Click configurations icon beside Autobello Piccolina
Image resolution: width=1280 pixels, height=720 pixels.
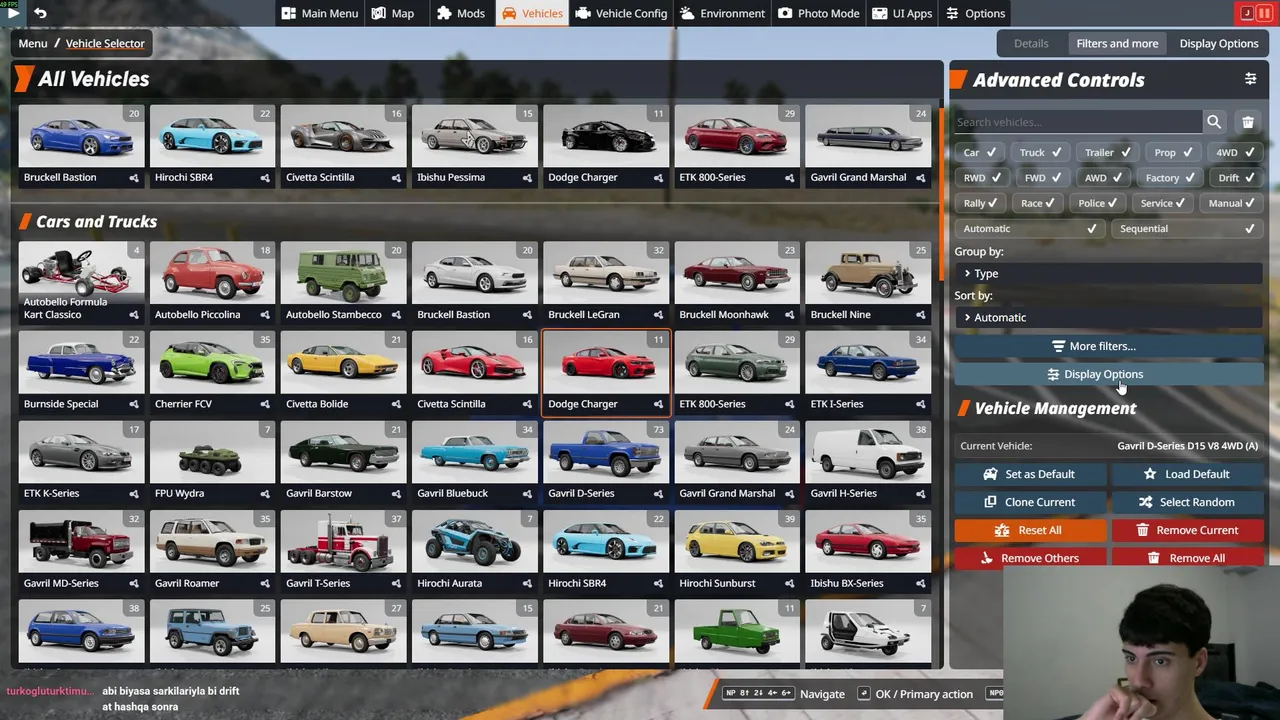tap(265, 315)
